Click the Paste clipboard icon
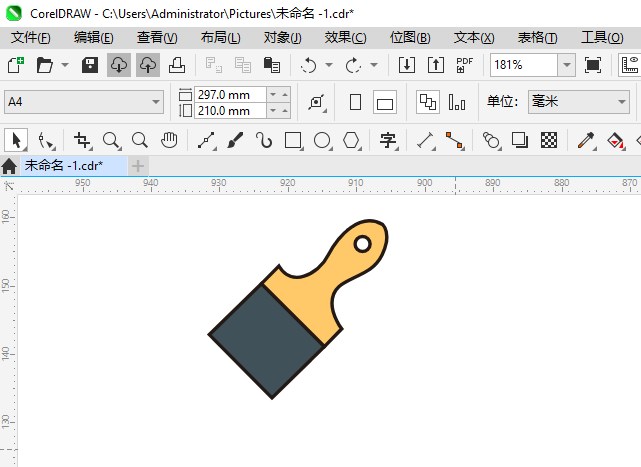Screen dimensions: 641x467 [x=272, y=65]
